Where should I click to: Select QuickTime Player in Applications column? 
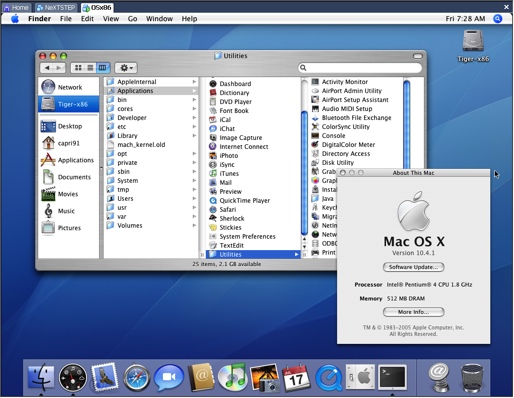click(x=244, y=200)
